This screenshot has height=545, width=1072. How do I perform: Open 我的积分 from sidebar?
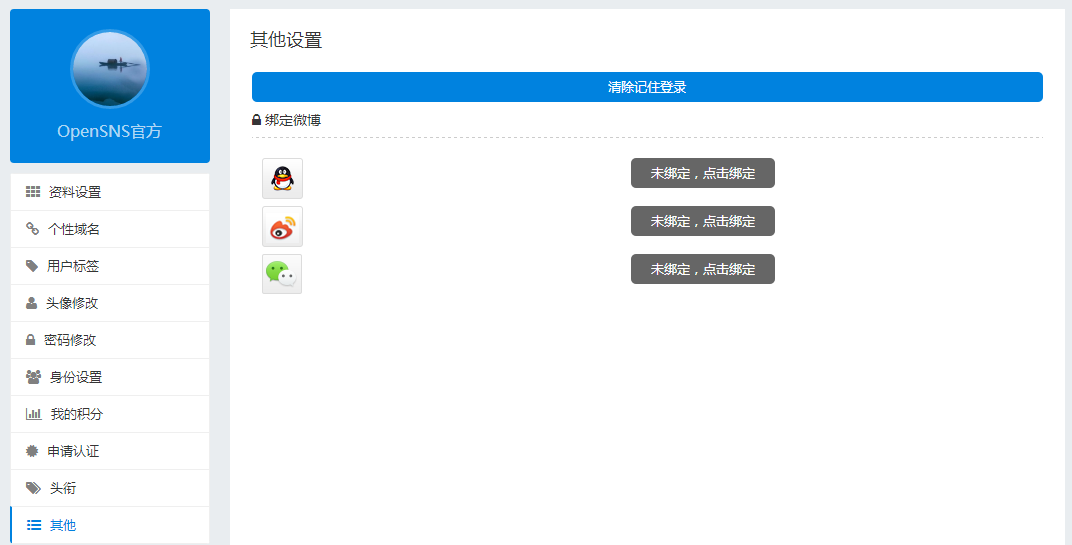tap(110, 414)
